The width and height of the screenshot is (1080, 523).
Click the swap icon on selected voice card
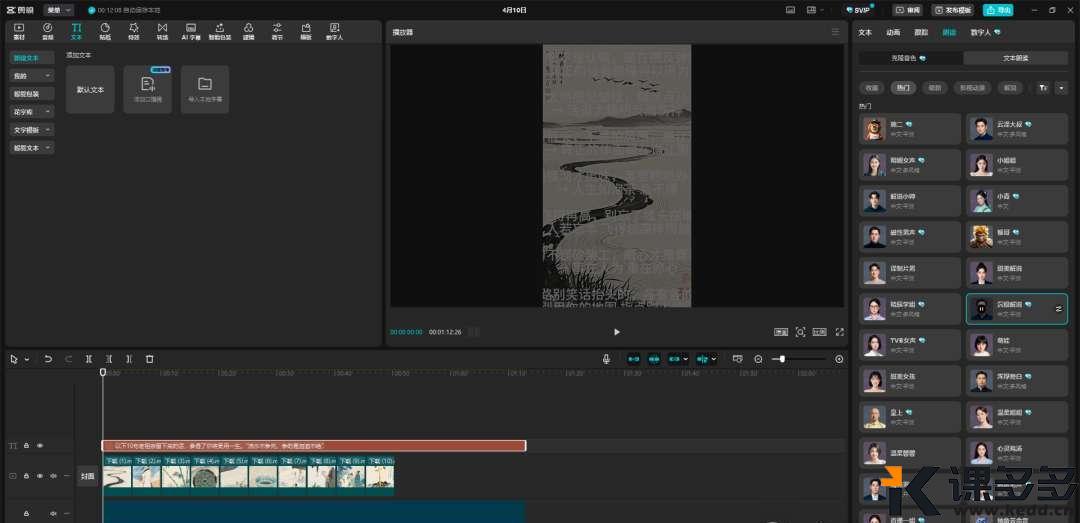1059,309
